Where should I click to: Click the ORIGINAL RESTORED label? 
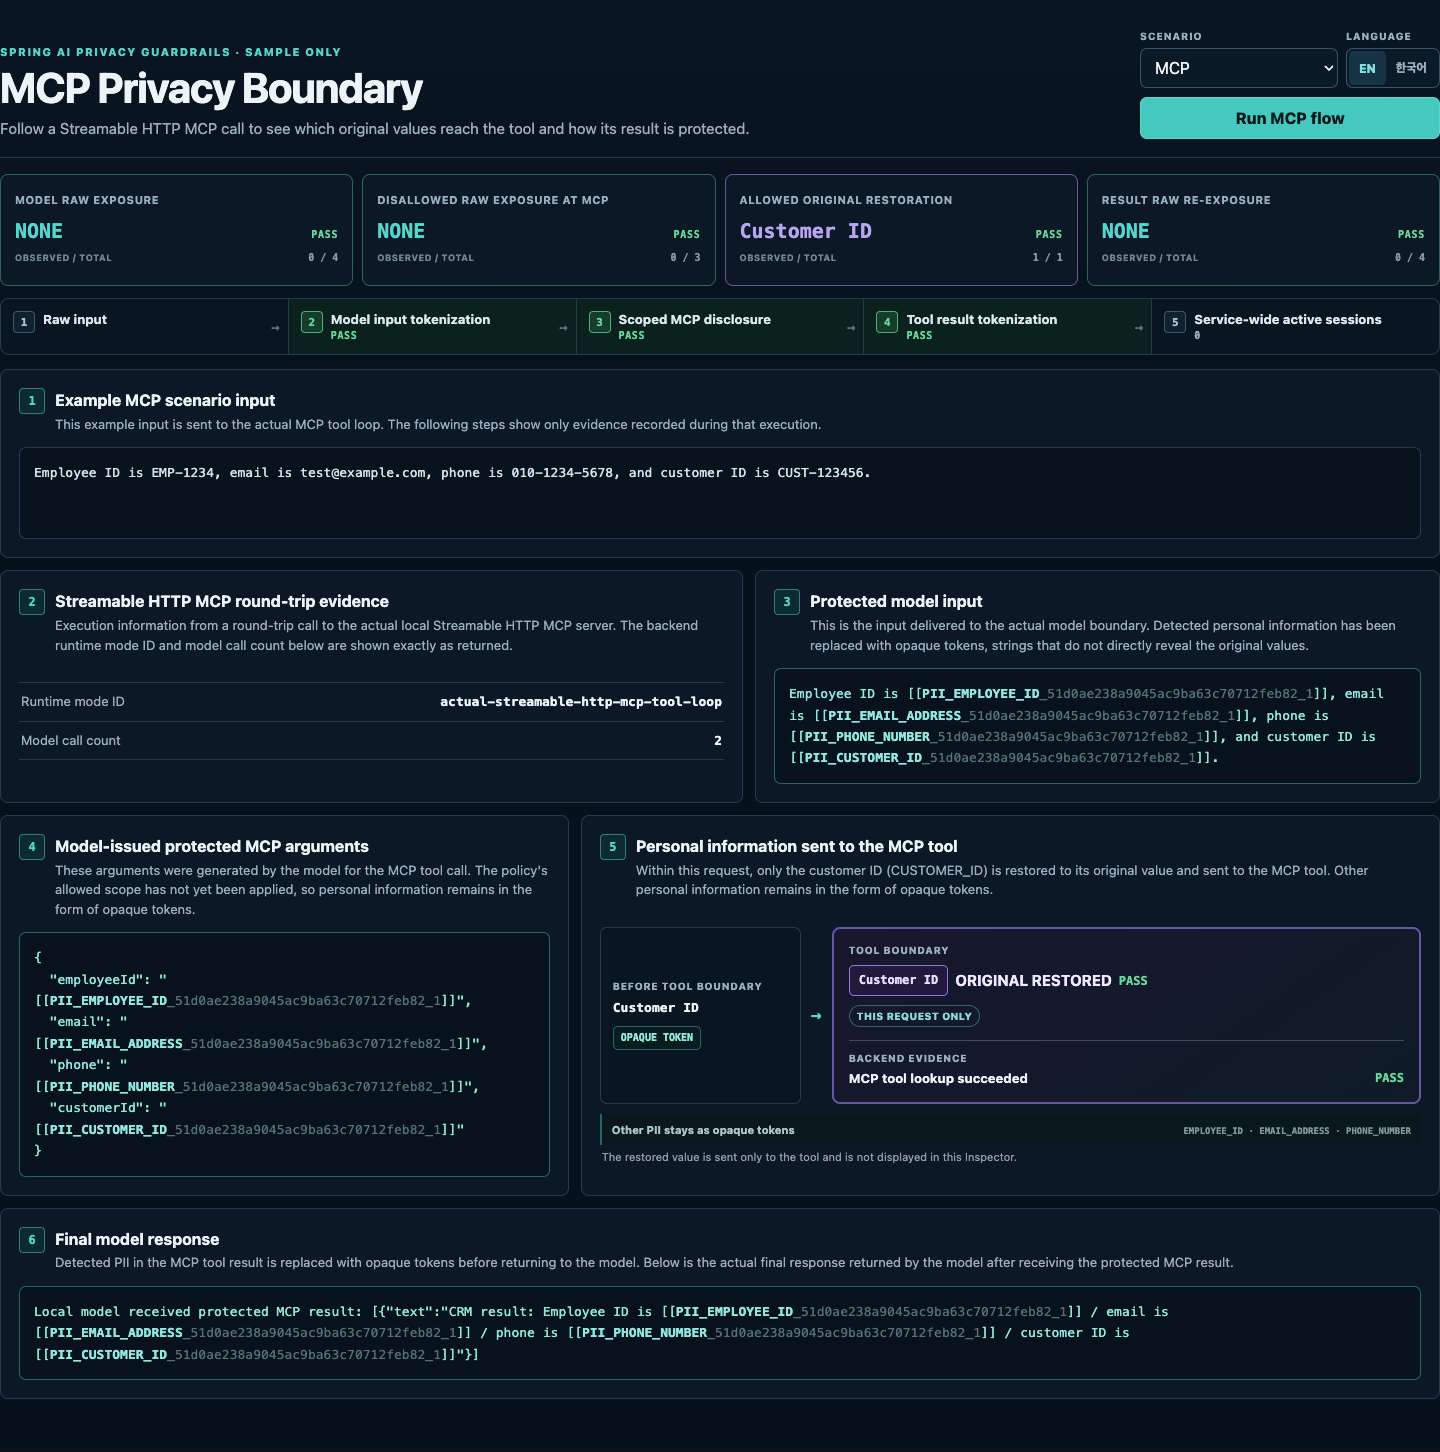pyautogui.click(x=1033, y=981)
